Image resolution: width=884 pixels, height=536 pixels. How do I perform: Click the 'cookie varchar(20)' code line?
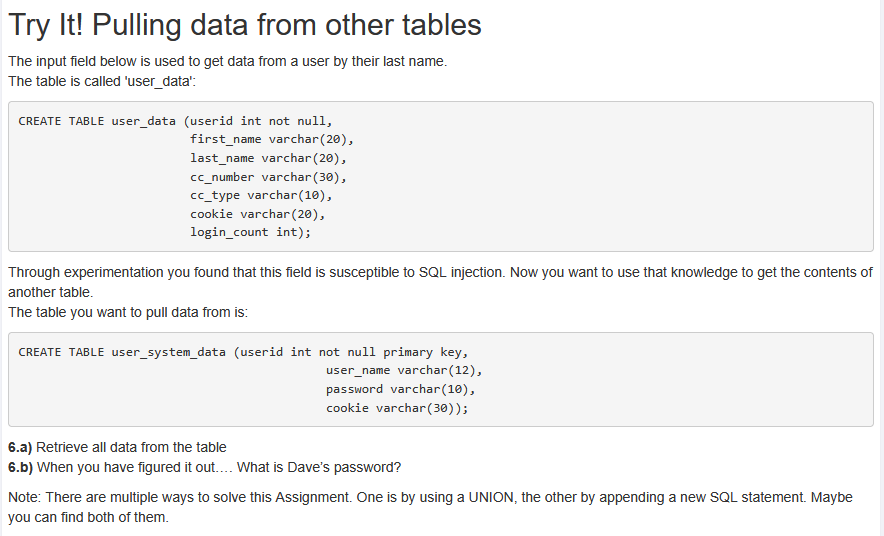(x=258, y=214)
